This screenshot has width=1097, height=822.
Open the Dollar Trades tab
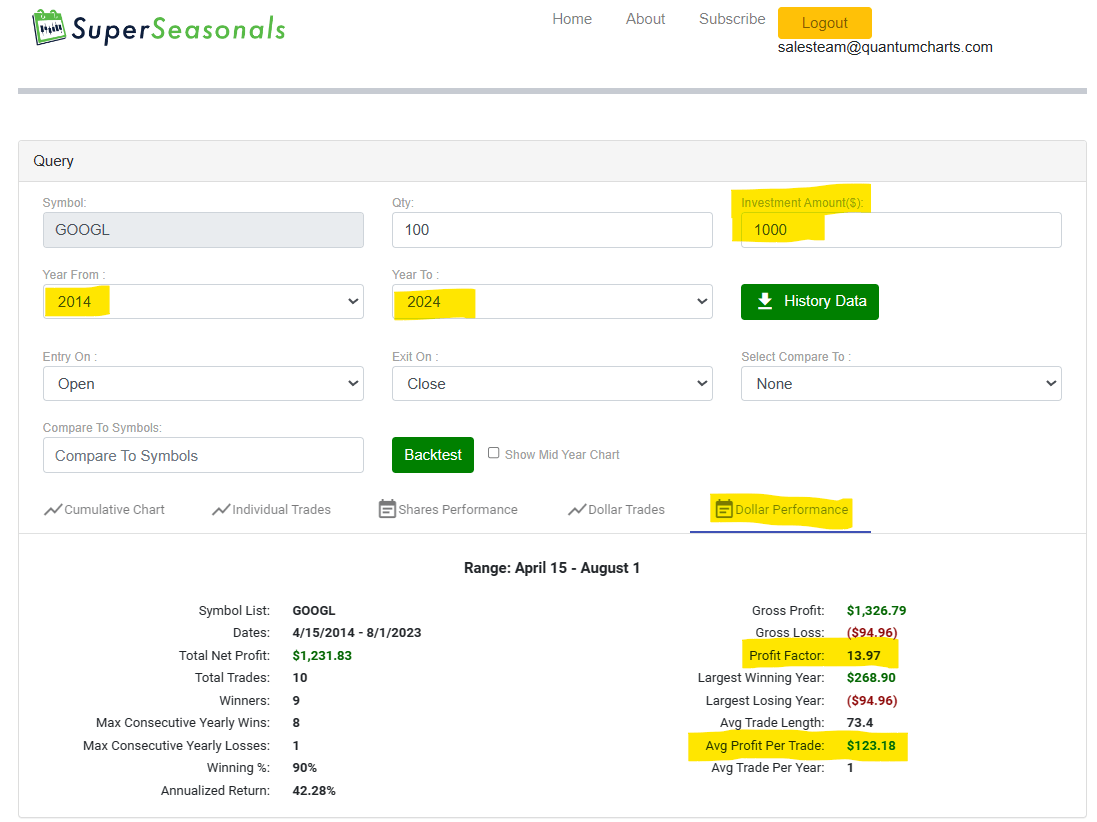[x=616, y=510]
